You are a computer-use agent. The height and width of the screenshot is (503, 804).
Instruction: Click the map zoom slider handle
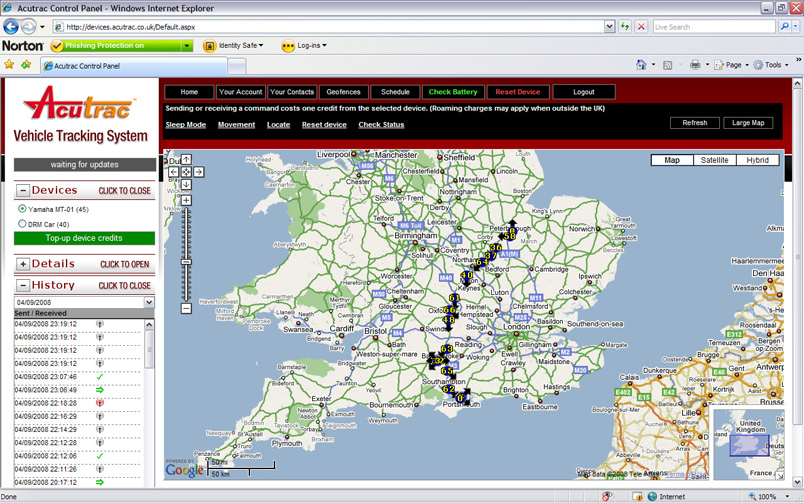click(x=186, y=262)
